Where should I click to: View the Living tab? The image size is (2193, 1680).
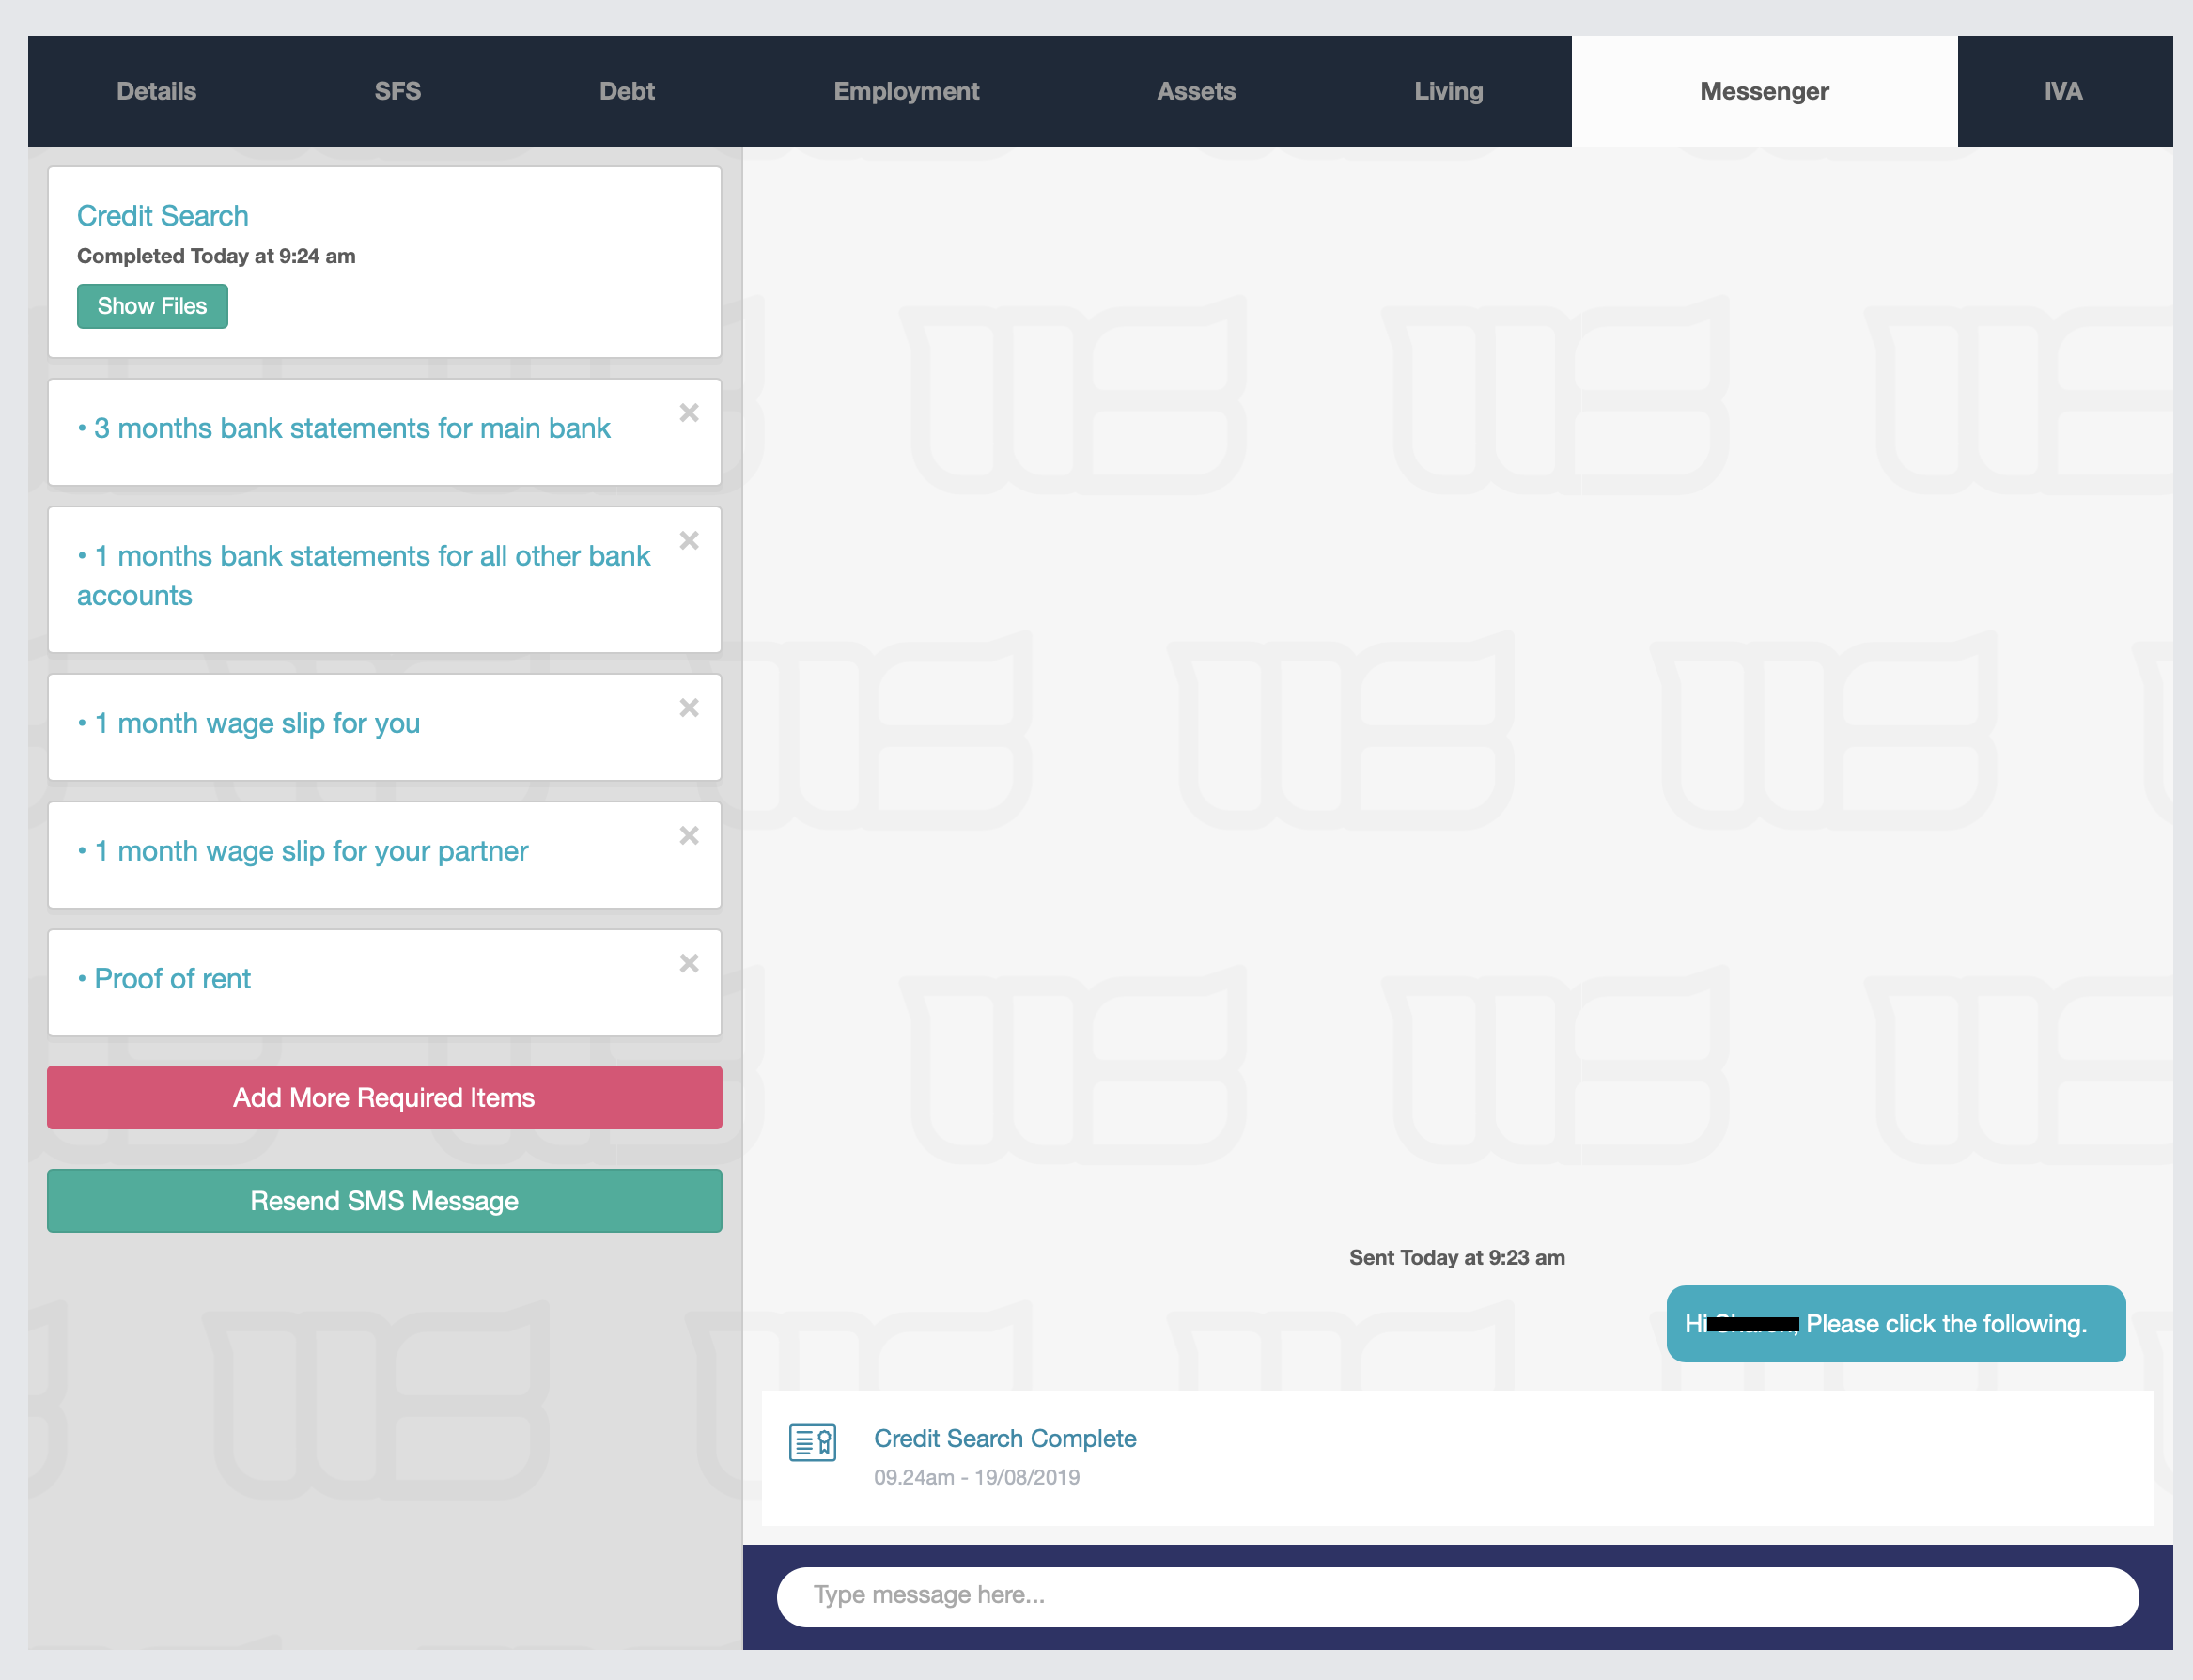point(1448,91)
